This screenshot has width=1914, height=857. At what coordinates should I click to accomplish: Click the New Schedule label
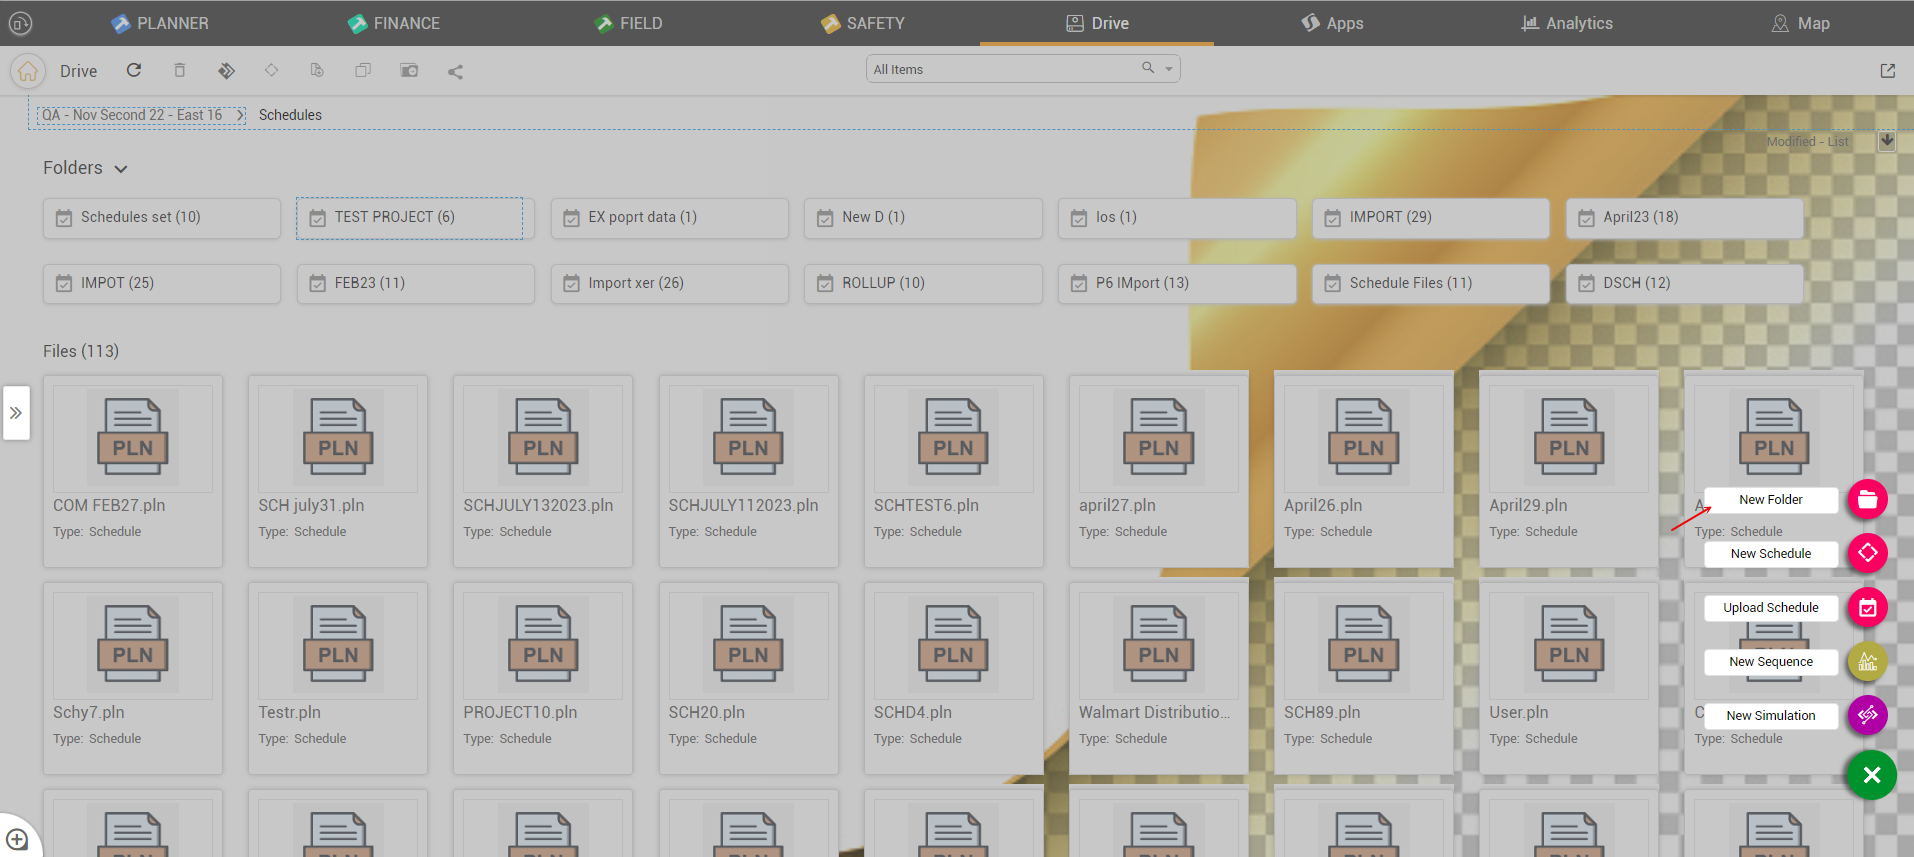[1771, 553]
